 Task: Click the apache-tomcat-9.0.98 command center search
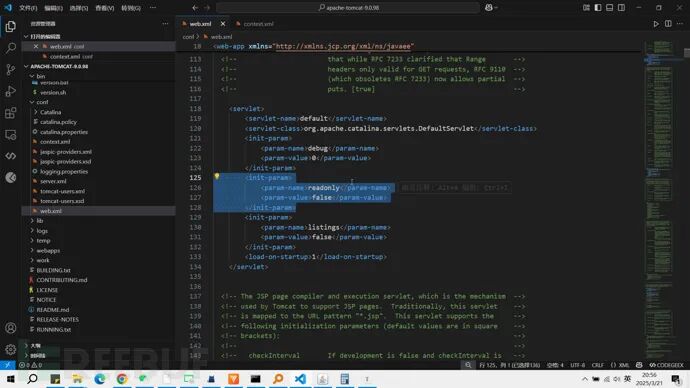(x=348, y=7)
